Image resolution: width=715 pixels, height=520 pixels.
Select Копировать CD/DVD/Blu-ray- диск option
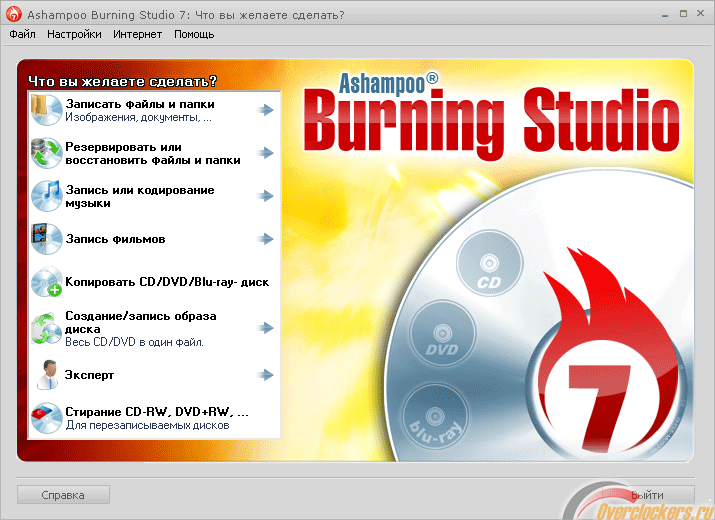tap(167, 282)
